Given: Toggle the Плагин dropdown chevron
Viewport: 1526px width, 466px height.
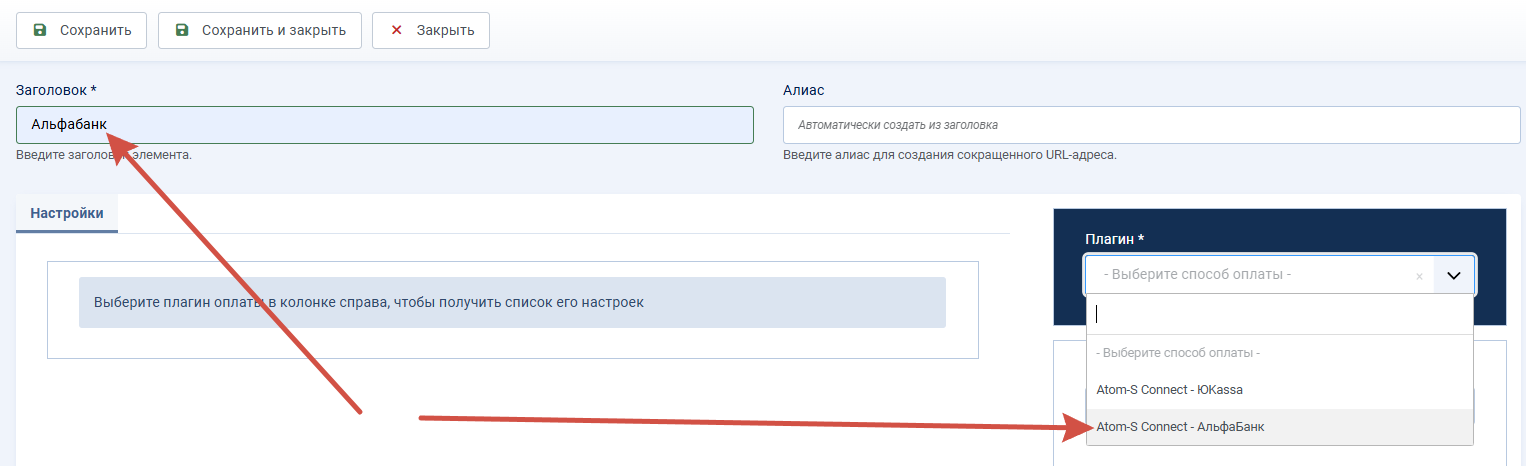Looking at the screenshot, I should (x=1454, y=274).
